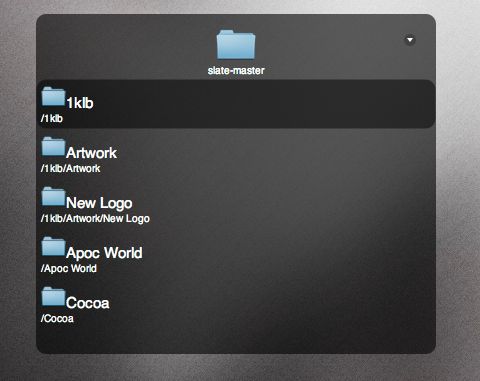The image size is (480, 381).
Task: Click the /1klb path text
Action: click(52, 118)
